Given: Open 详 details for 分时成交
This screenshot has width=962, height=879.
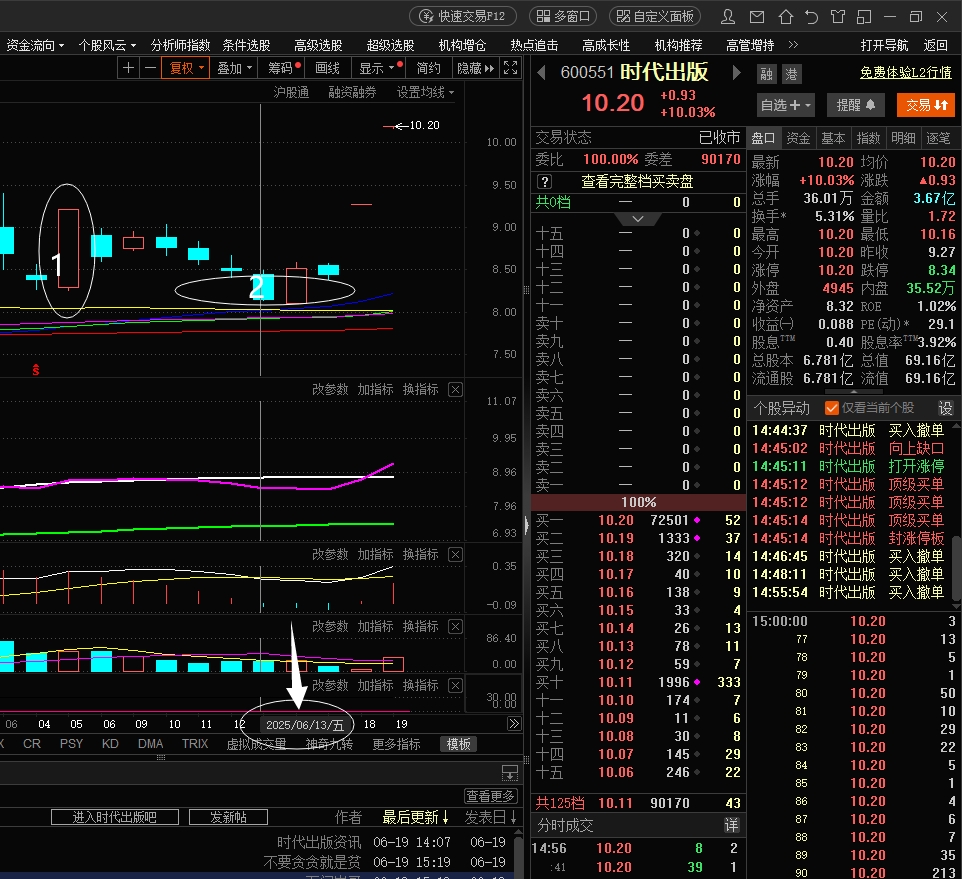Looking at the screenshot, I should tap(731, 825).
